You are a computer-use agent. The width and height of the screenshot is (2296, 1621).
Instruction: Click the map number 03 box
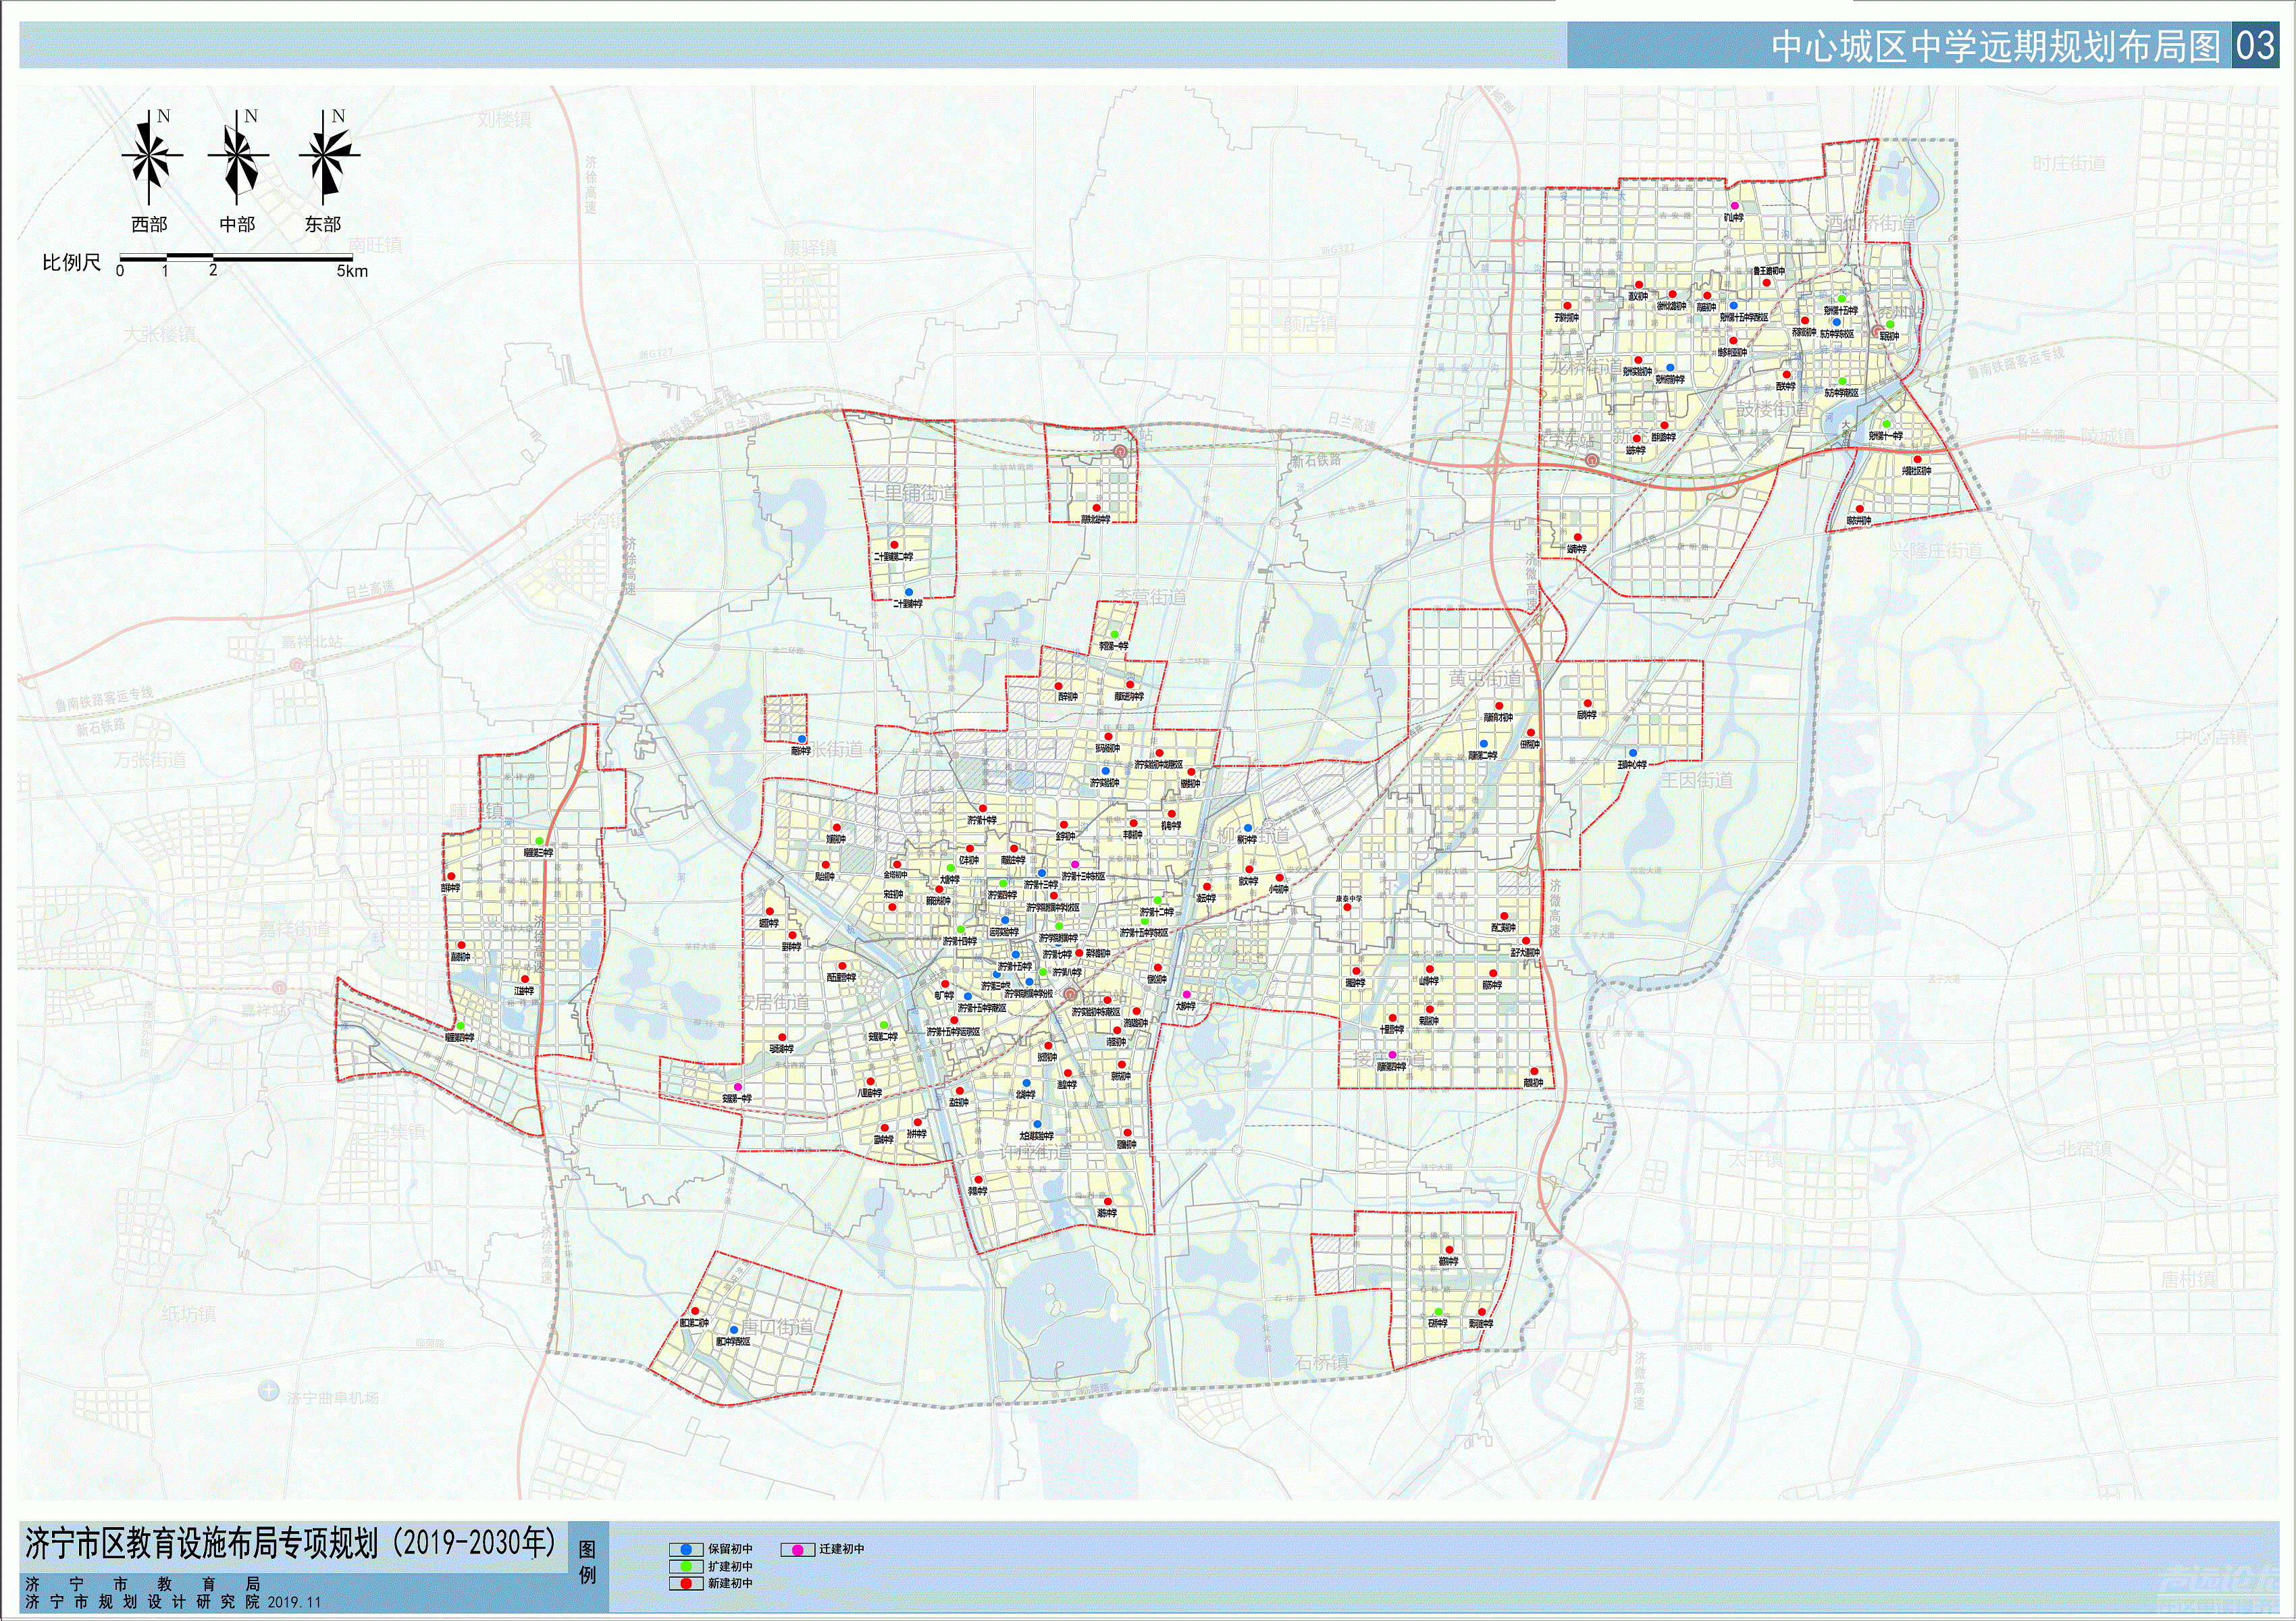click(2255, 46)
